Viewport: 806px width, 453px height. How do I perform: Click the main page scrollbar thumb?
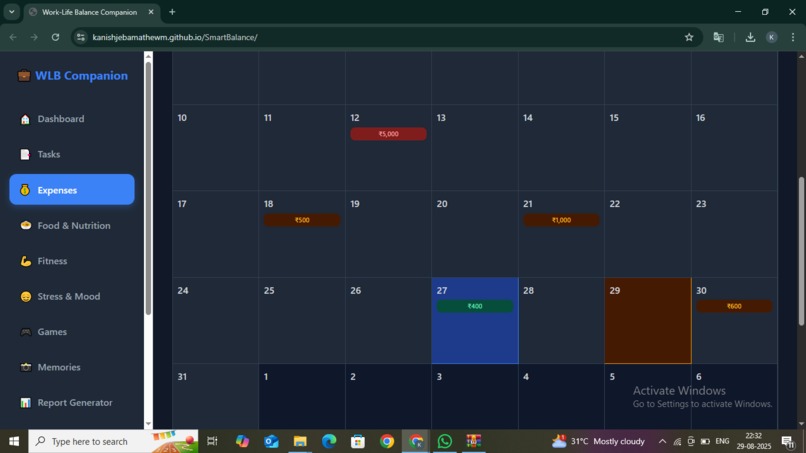pos(801,251)
